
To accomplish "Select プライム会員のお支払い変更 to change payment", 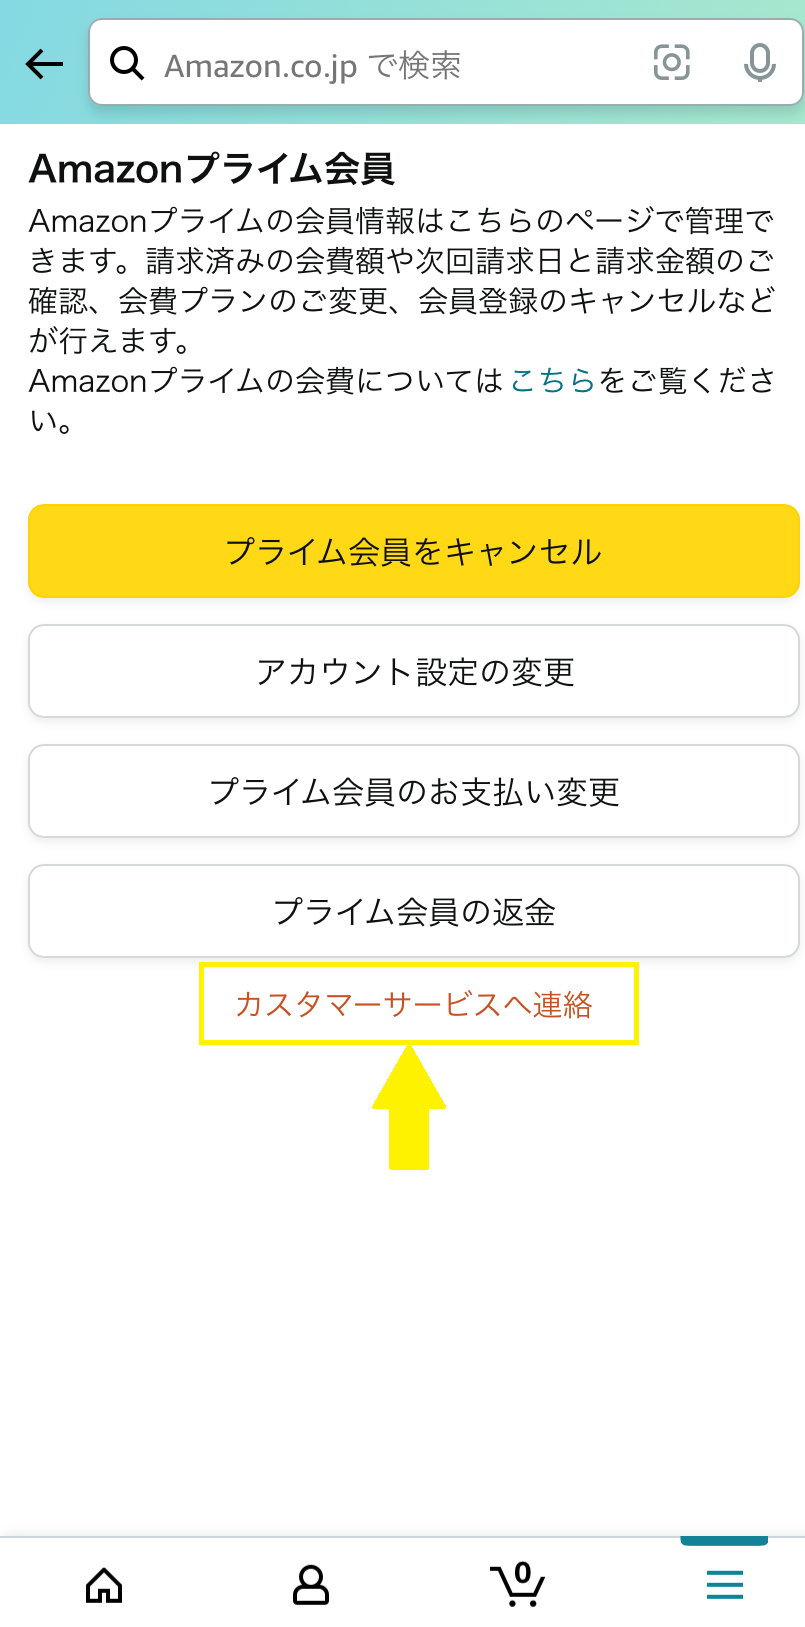I will click(x=414, y=791).
